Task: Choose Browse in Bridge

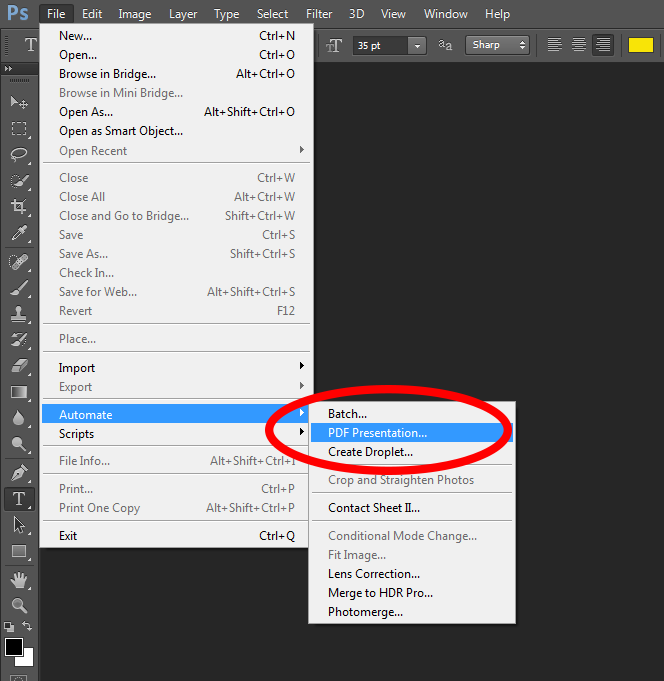Action: [176, 74]
